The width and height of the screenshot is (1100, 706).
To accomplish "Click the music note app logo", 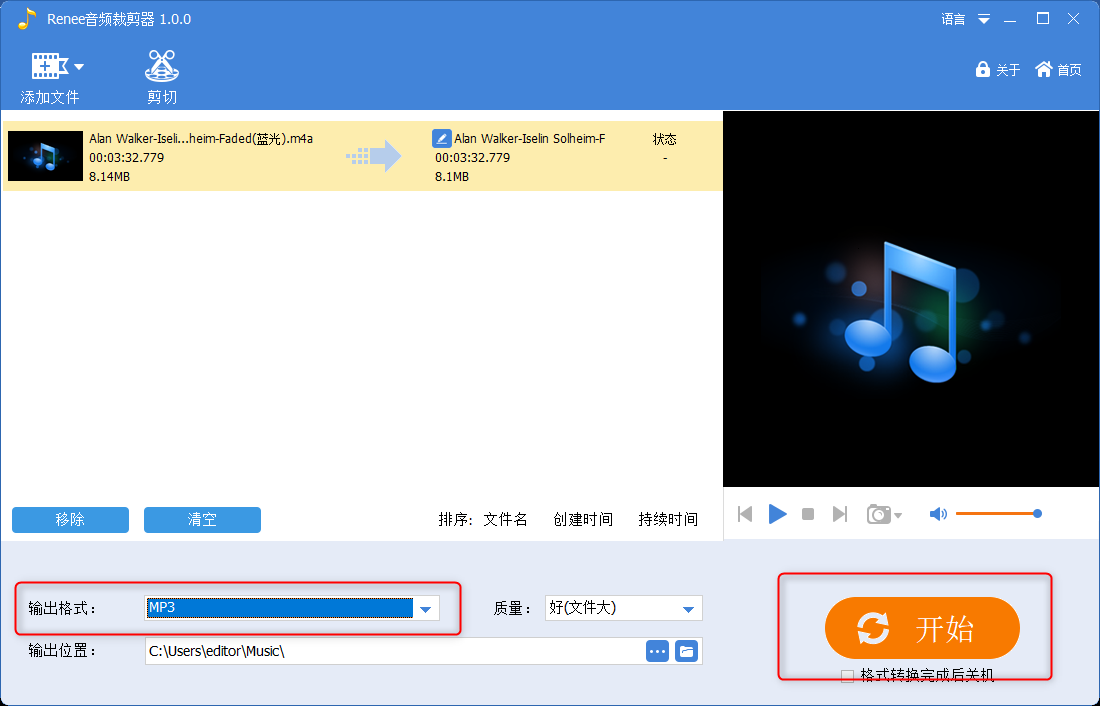I will (x=26, y=19).
